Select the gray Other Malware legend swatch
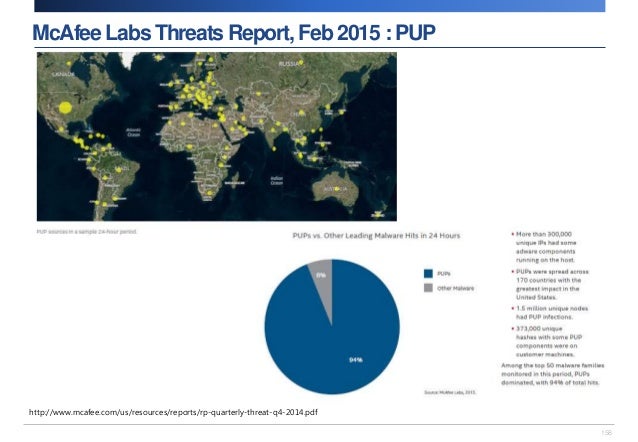Screen dimensions: 638x442 pyautogui.click(x=428, y=288)
